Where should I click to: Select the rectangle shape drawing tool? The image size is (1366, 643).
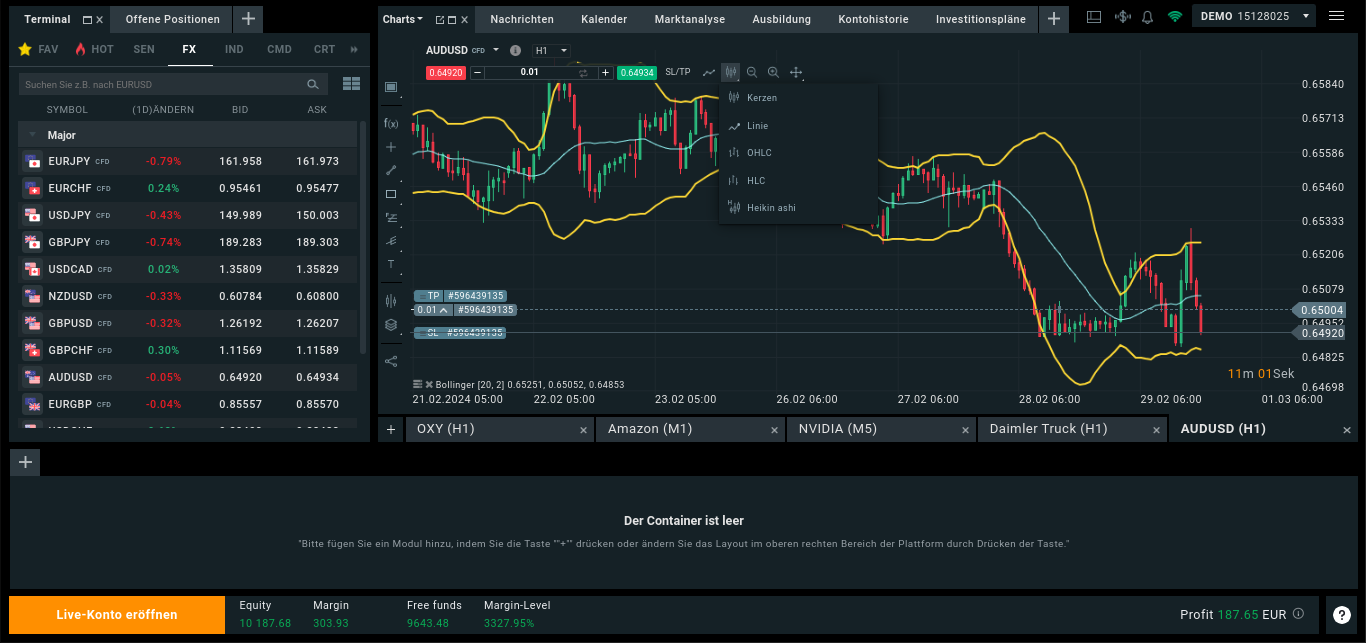[x=391, y=194]
